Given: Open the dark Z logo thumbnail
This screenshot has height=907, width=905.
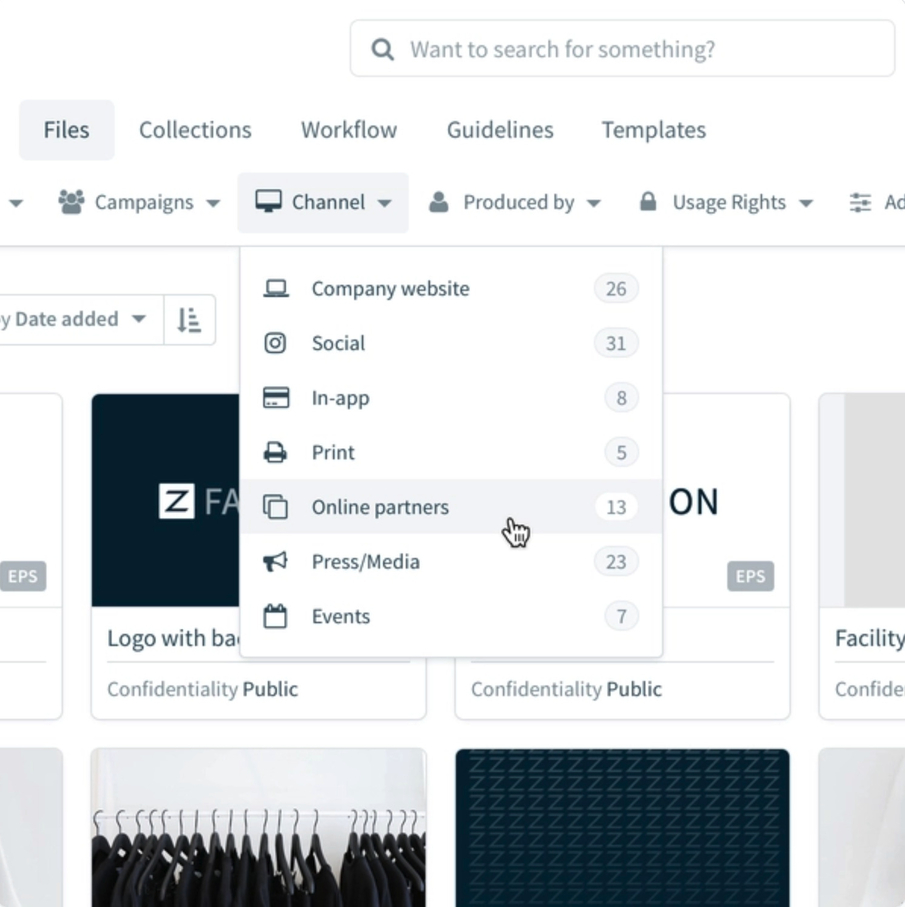Looking at the screenshot, I should 165,500.
